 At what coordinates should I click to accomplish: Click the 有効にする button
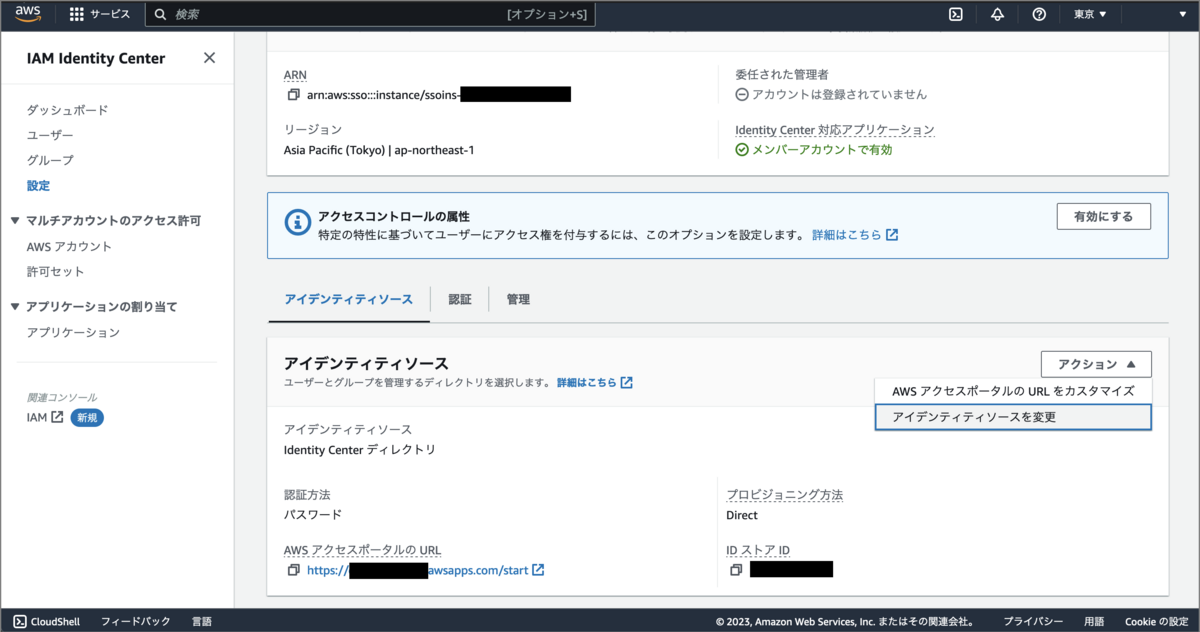pos(1103,216)
